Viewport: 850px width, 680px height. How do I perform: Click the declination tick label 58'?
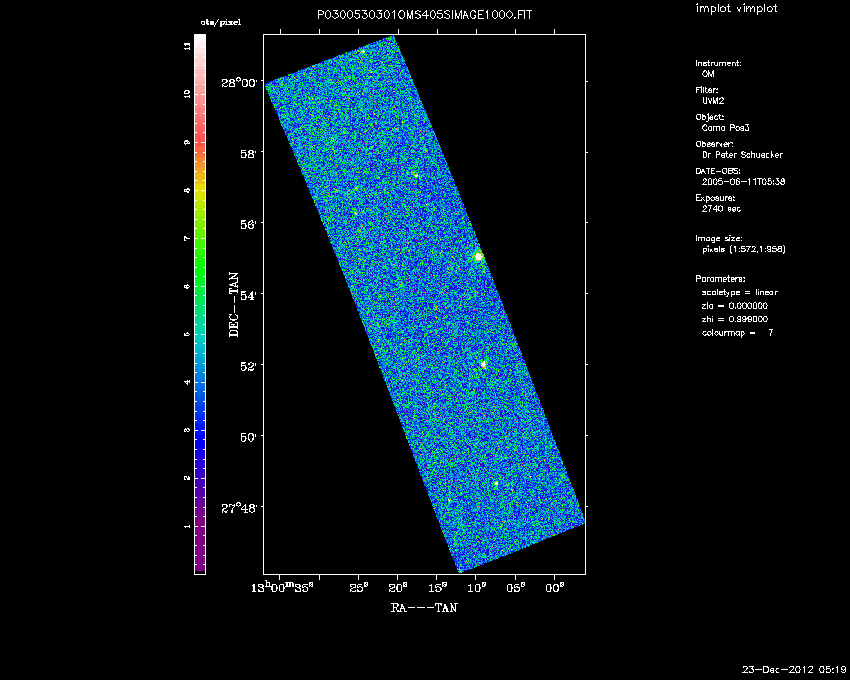point(249,154)
